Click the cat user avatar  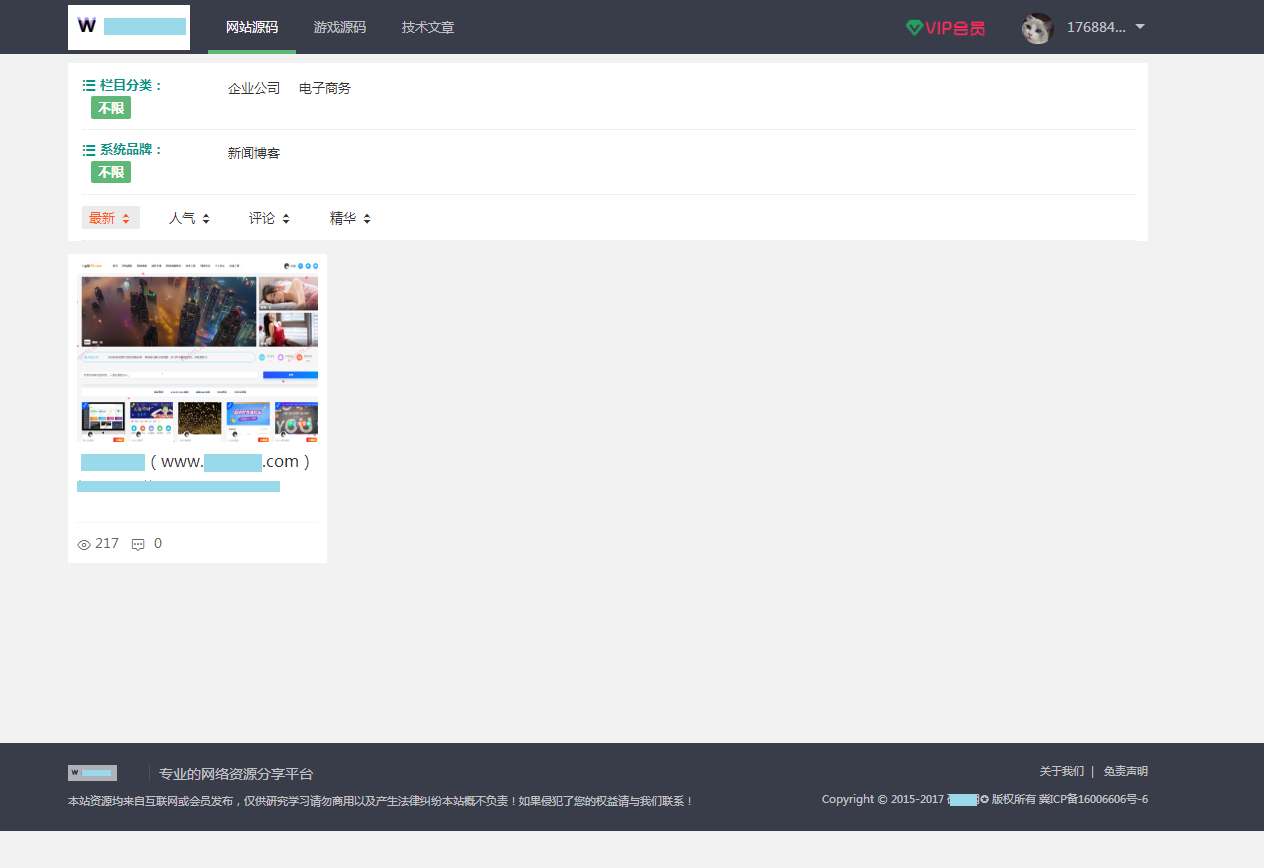pos(1037,28)
